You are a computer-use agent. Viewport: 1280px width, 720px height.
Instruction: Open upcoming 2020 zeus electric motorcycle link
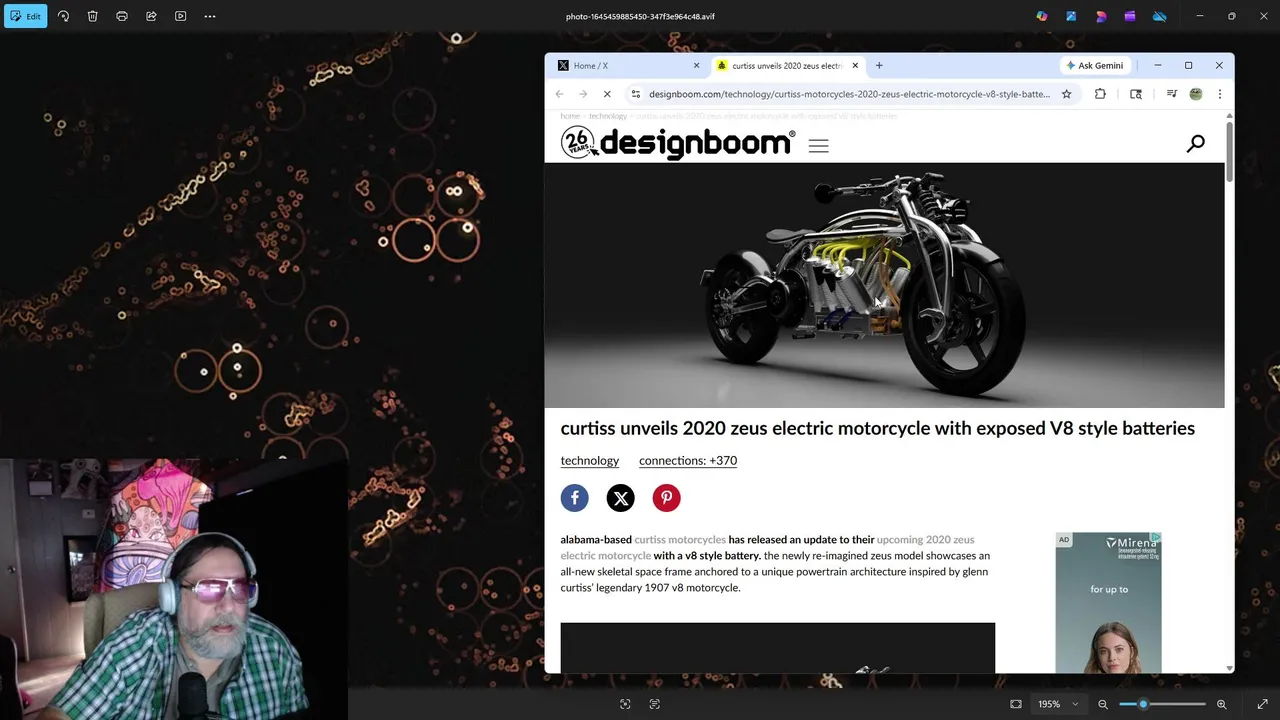[767, 548]
